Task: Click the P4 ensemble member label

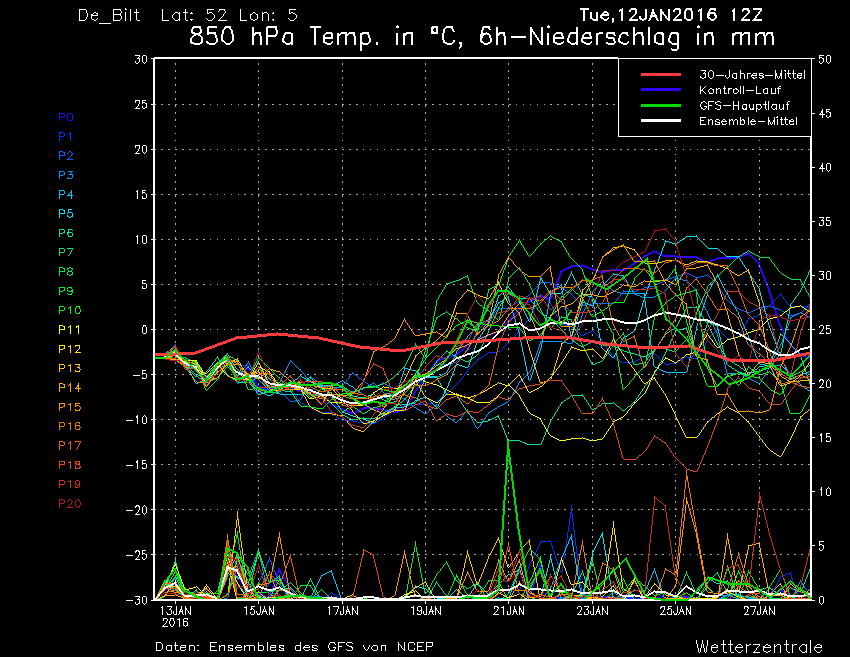Action: click(66, 194)
